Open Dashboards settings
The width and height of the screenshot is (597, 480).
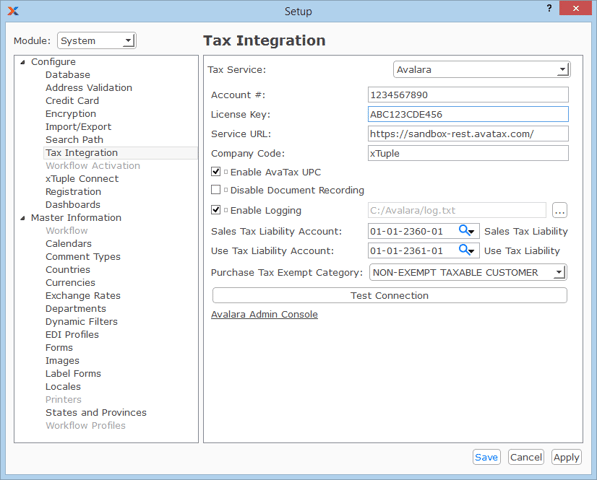(73, 204)
